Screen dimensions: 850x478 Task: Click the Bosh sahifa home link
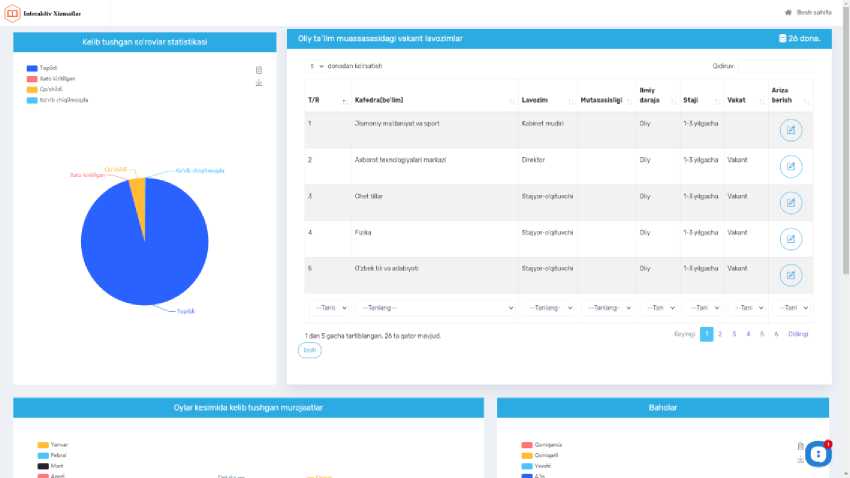pos(808,12)
